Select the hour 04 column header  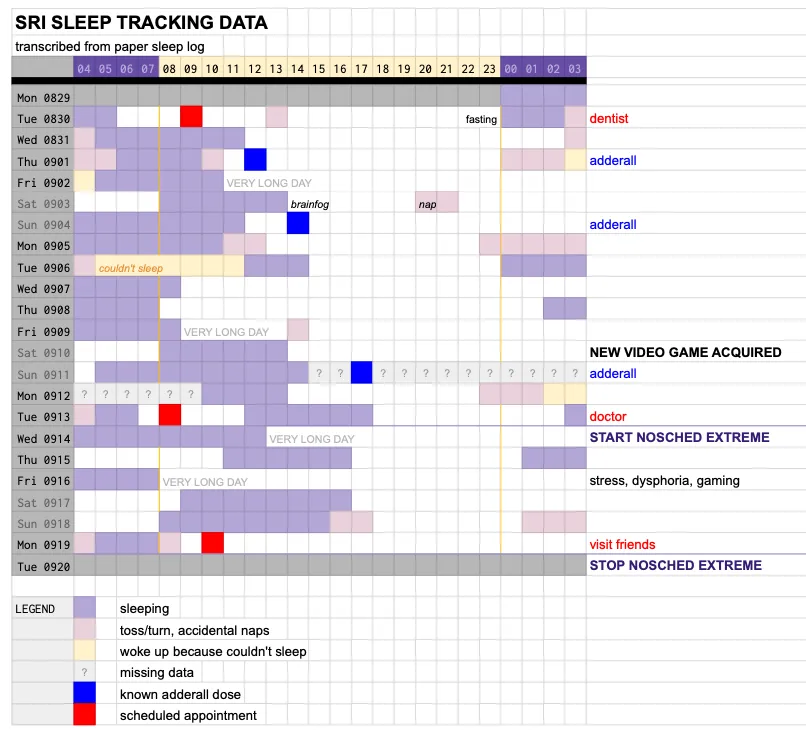(x=84, y=68)
